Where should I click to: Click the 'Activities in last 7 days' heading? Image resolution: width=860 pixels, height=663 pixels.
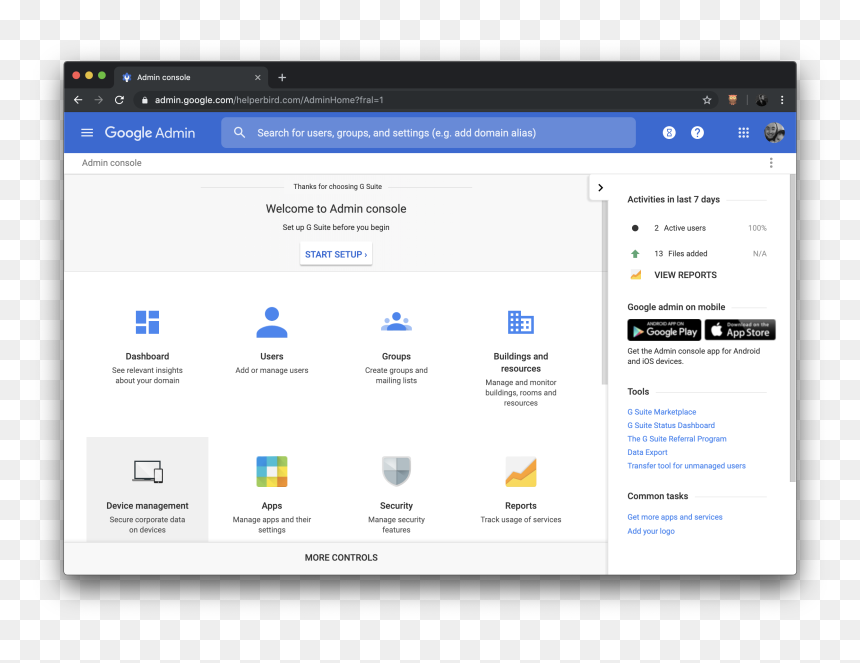[673, 200]
